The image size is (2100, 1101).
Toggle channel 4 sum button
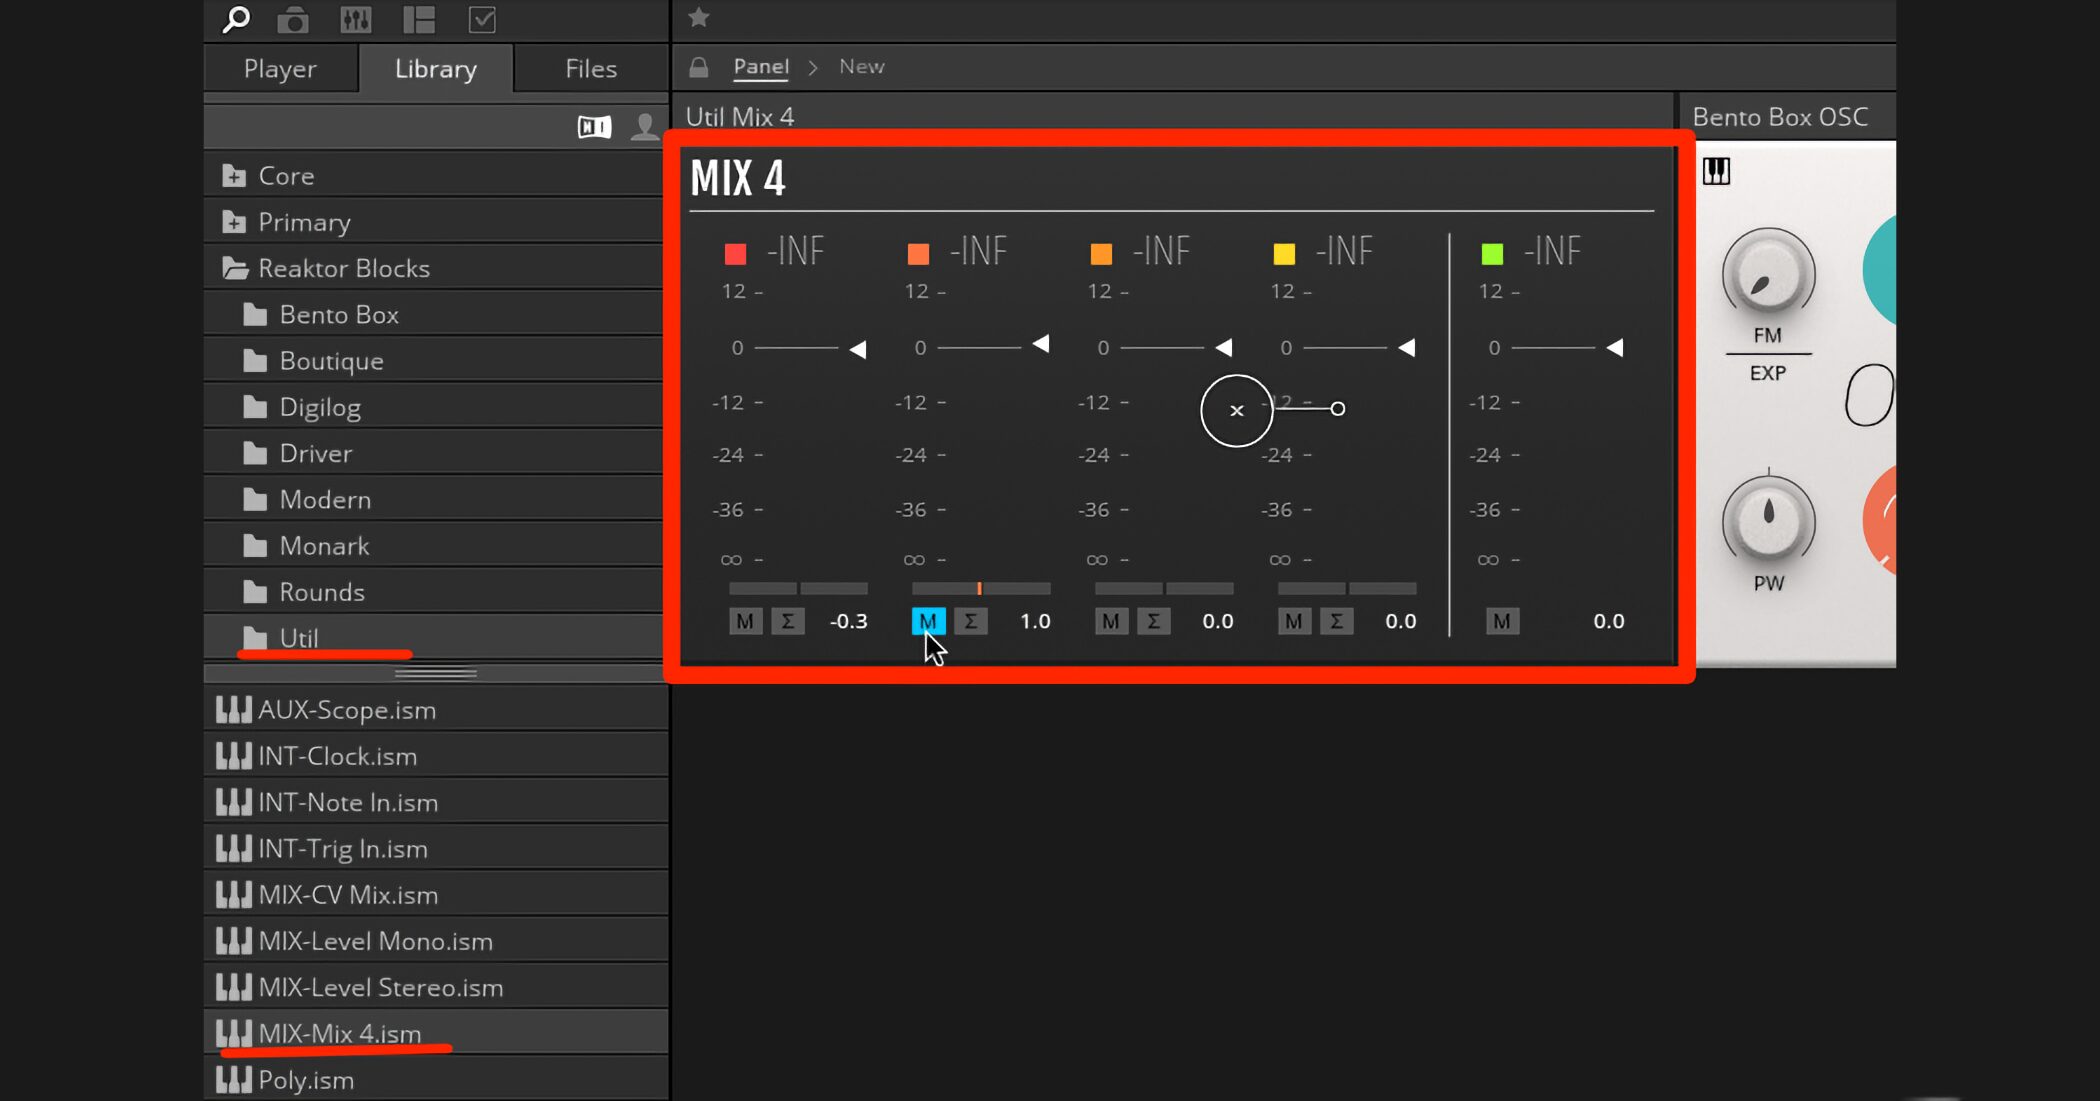point(1337,621)
